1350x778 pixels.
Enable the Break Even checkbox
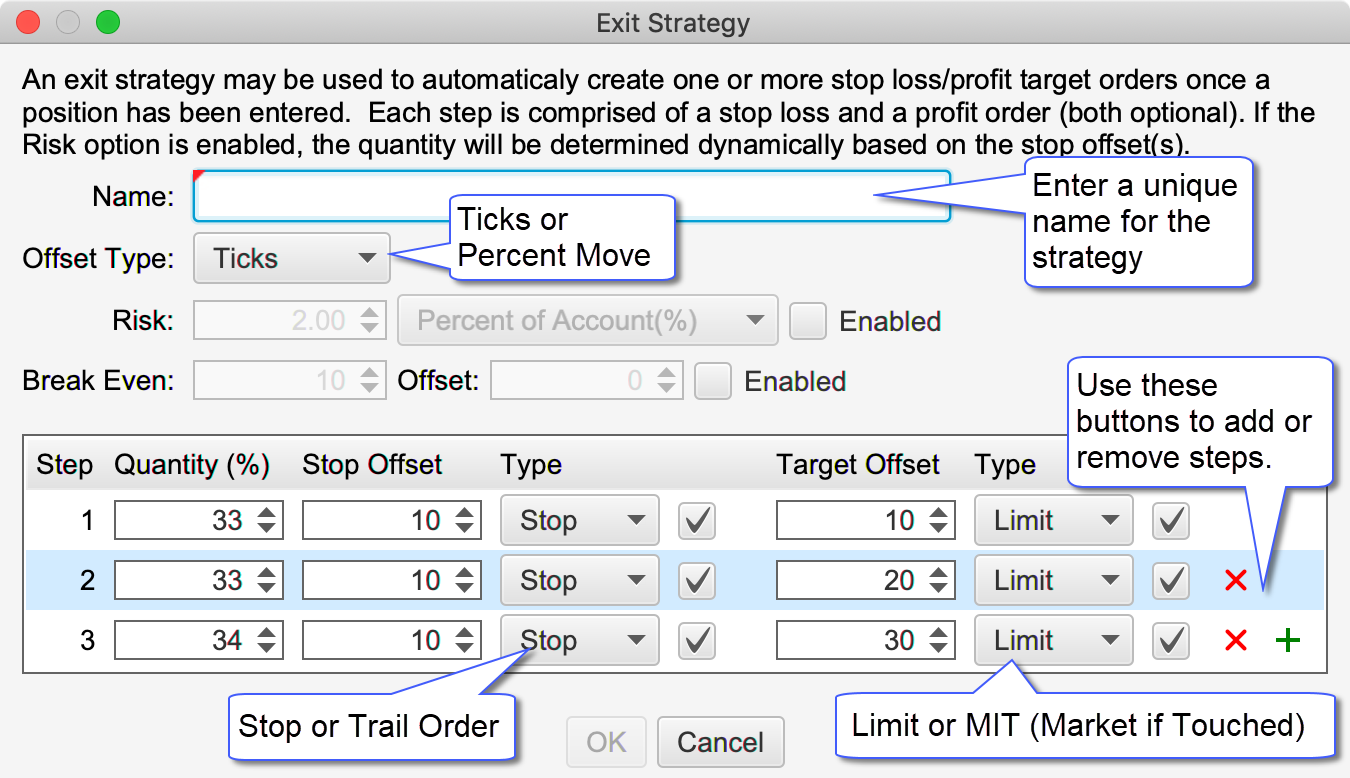tap(713, 381)
